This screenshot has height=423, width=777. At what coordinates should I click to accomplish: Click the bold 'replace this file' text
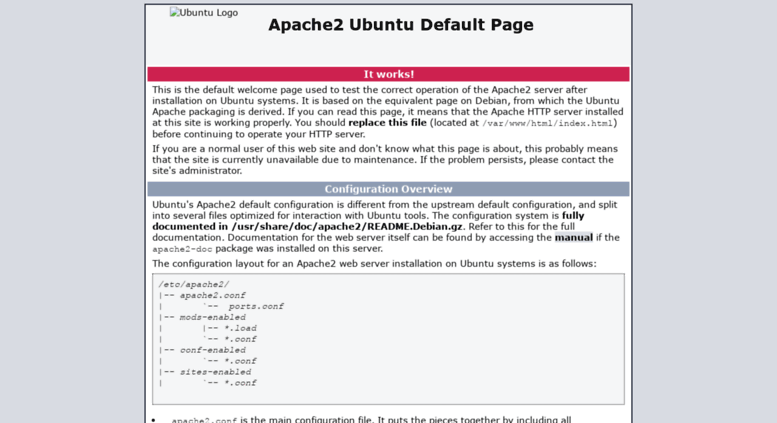point(387,123)
